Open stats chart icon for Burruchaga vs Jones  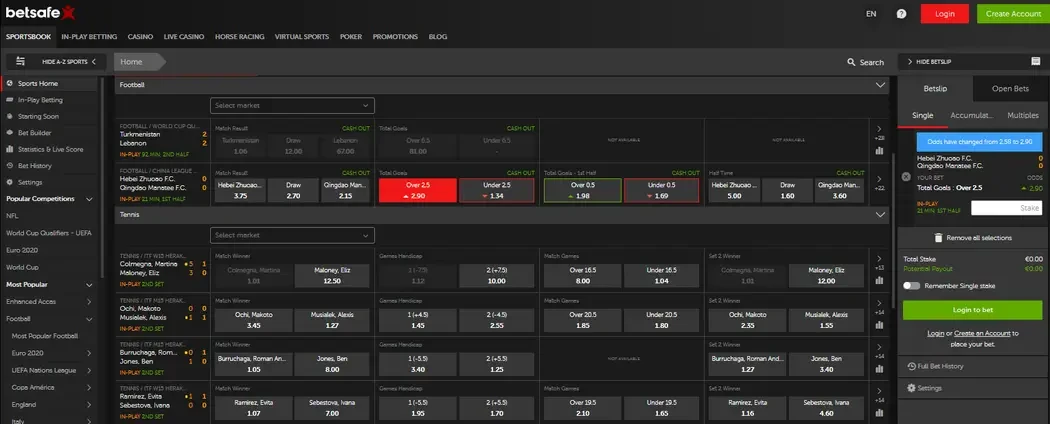(879, 369)
